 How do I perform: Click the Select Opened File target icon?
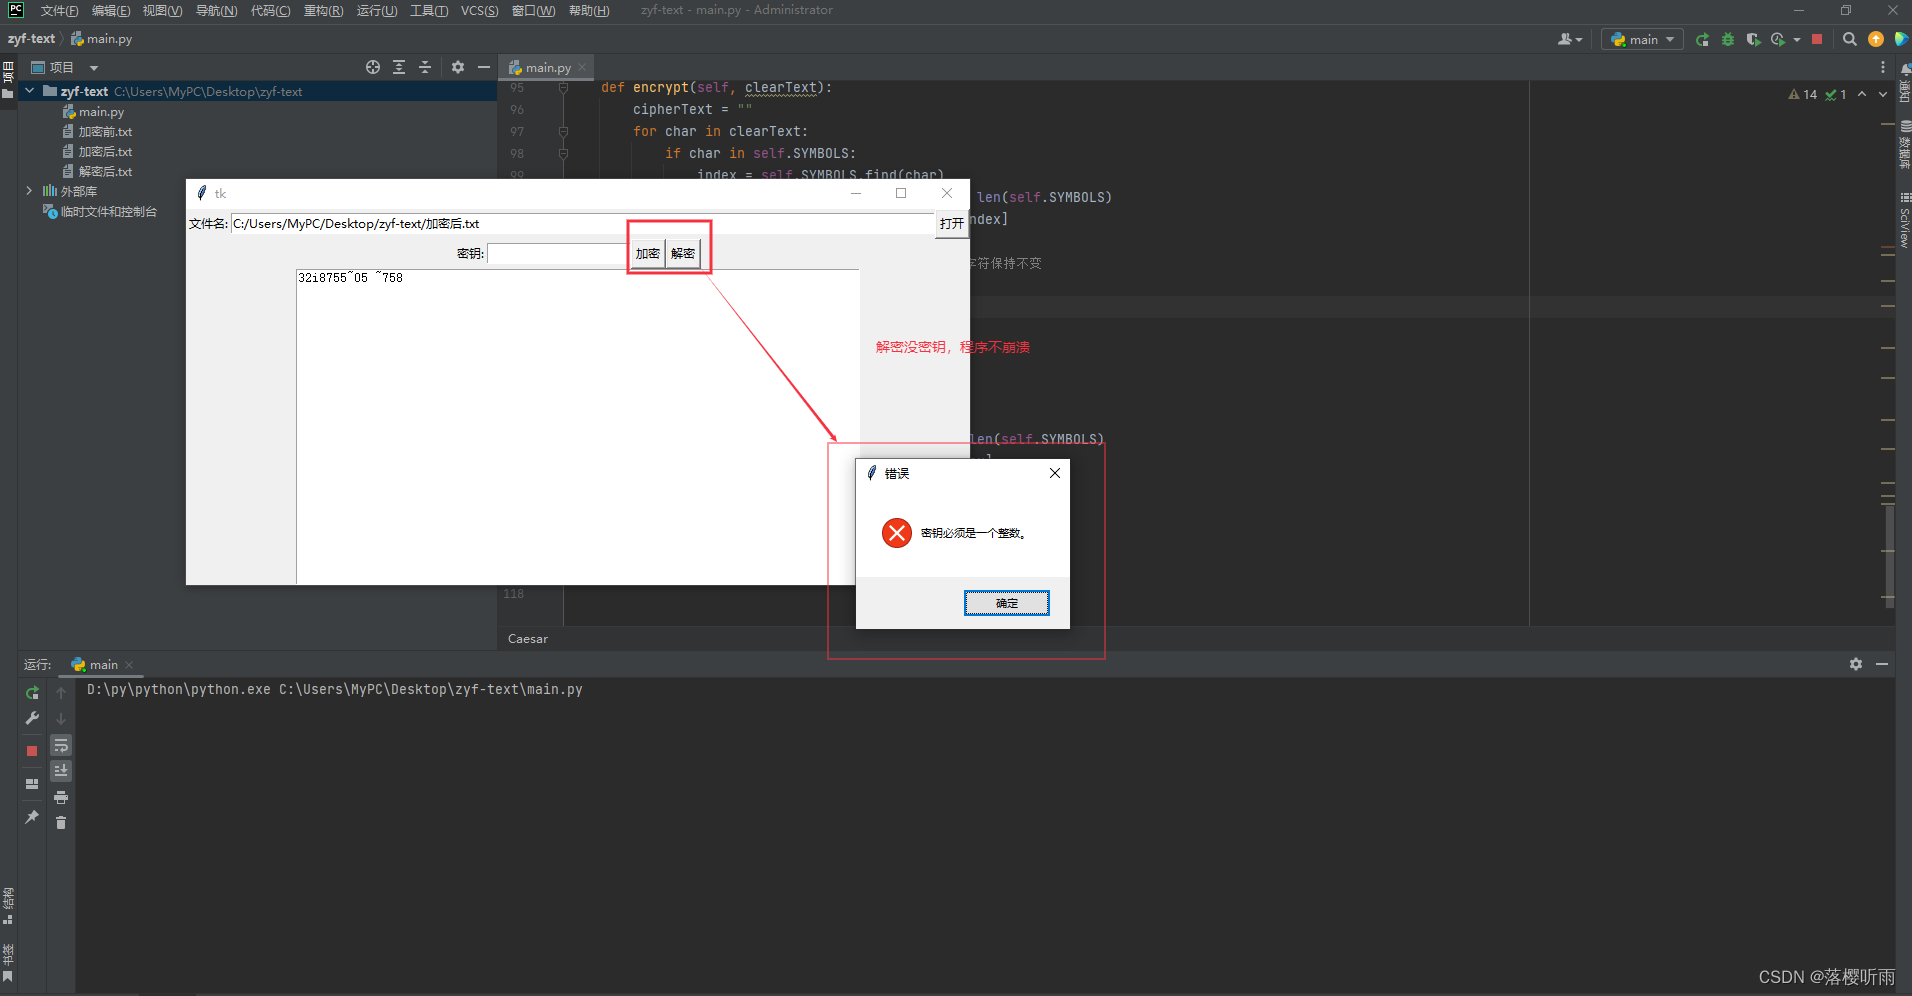[x=373, y=67]
